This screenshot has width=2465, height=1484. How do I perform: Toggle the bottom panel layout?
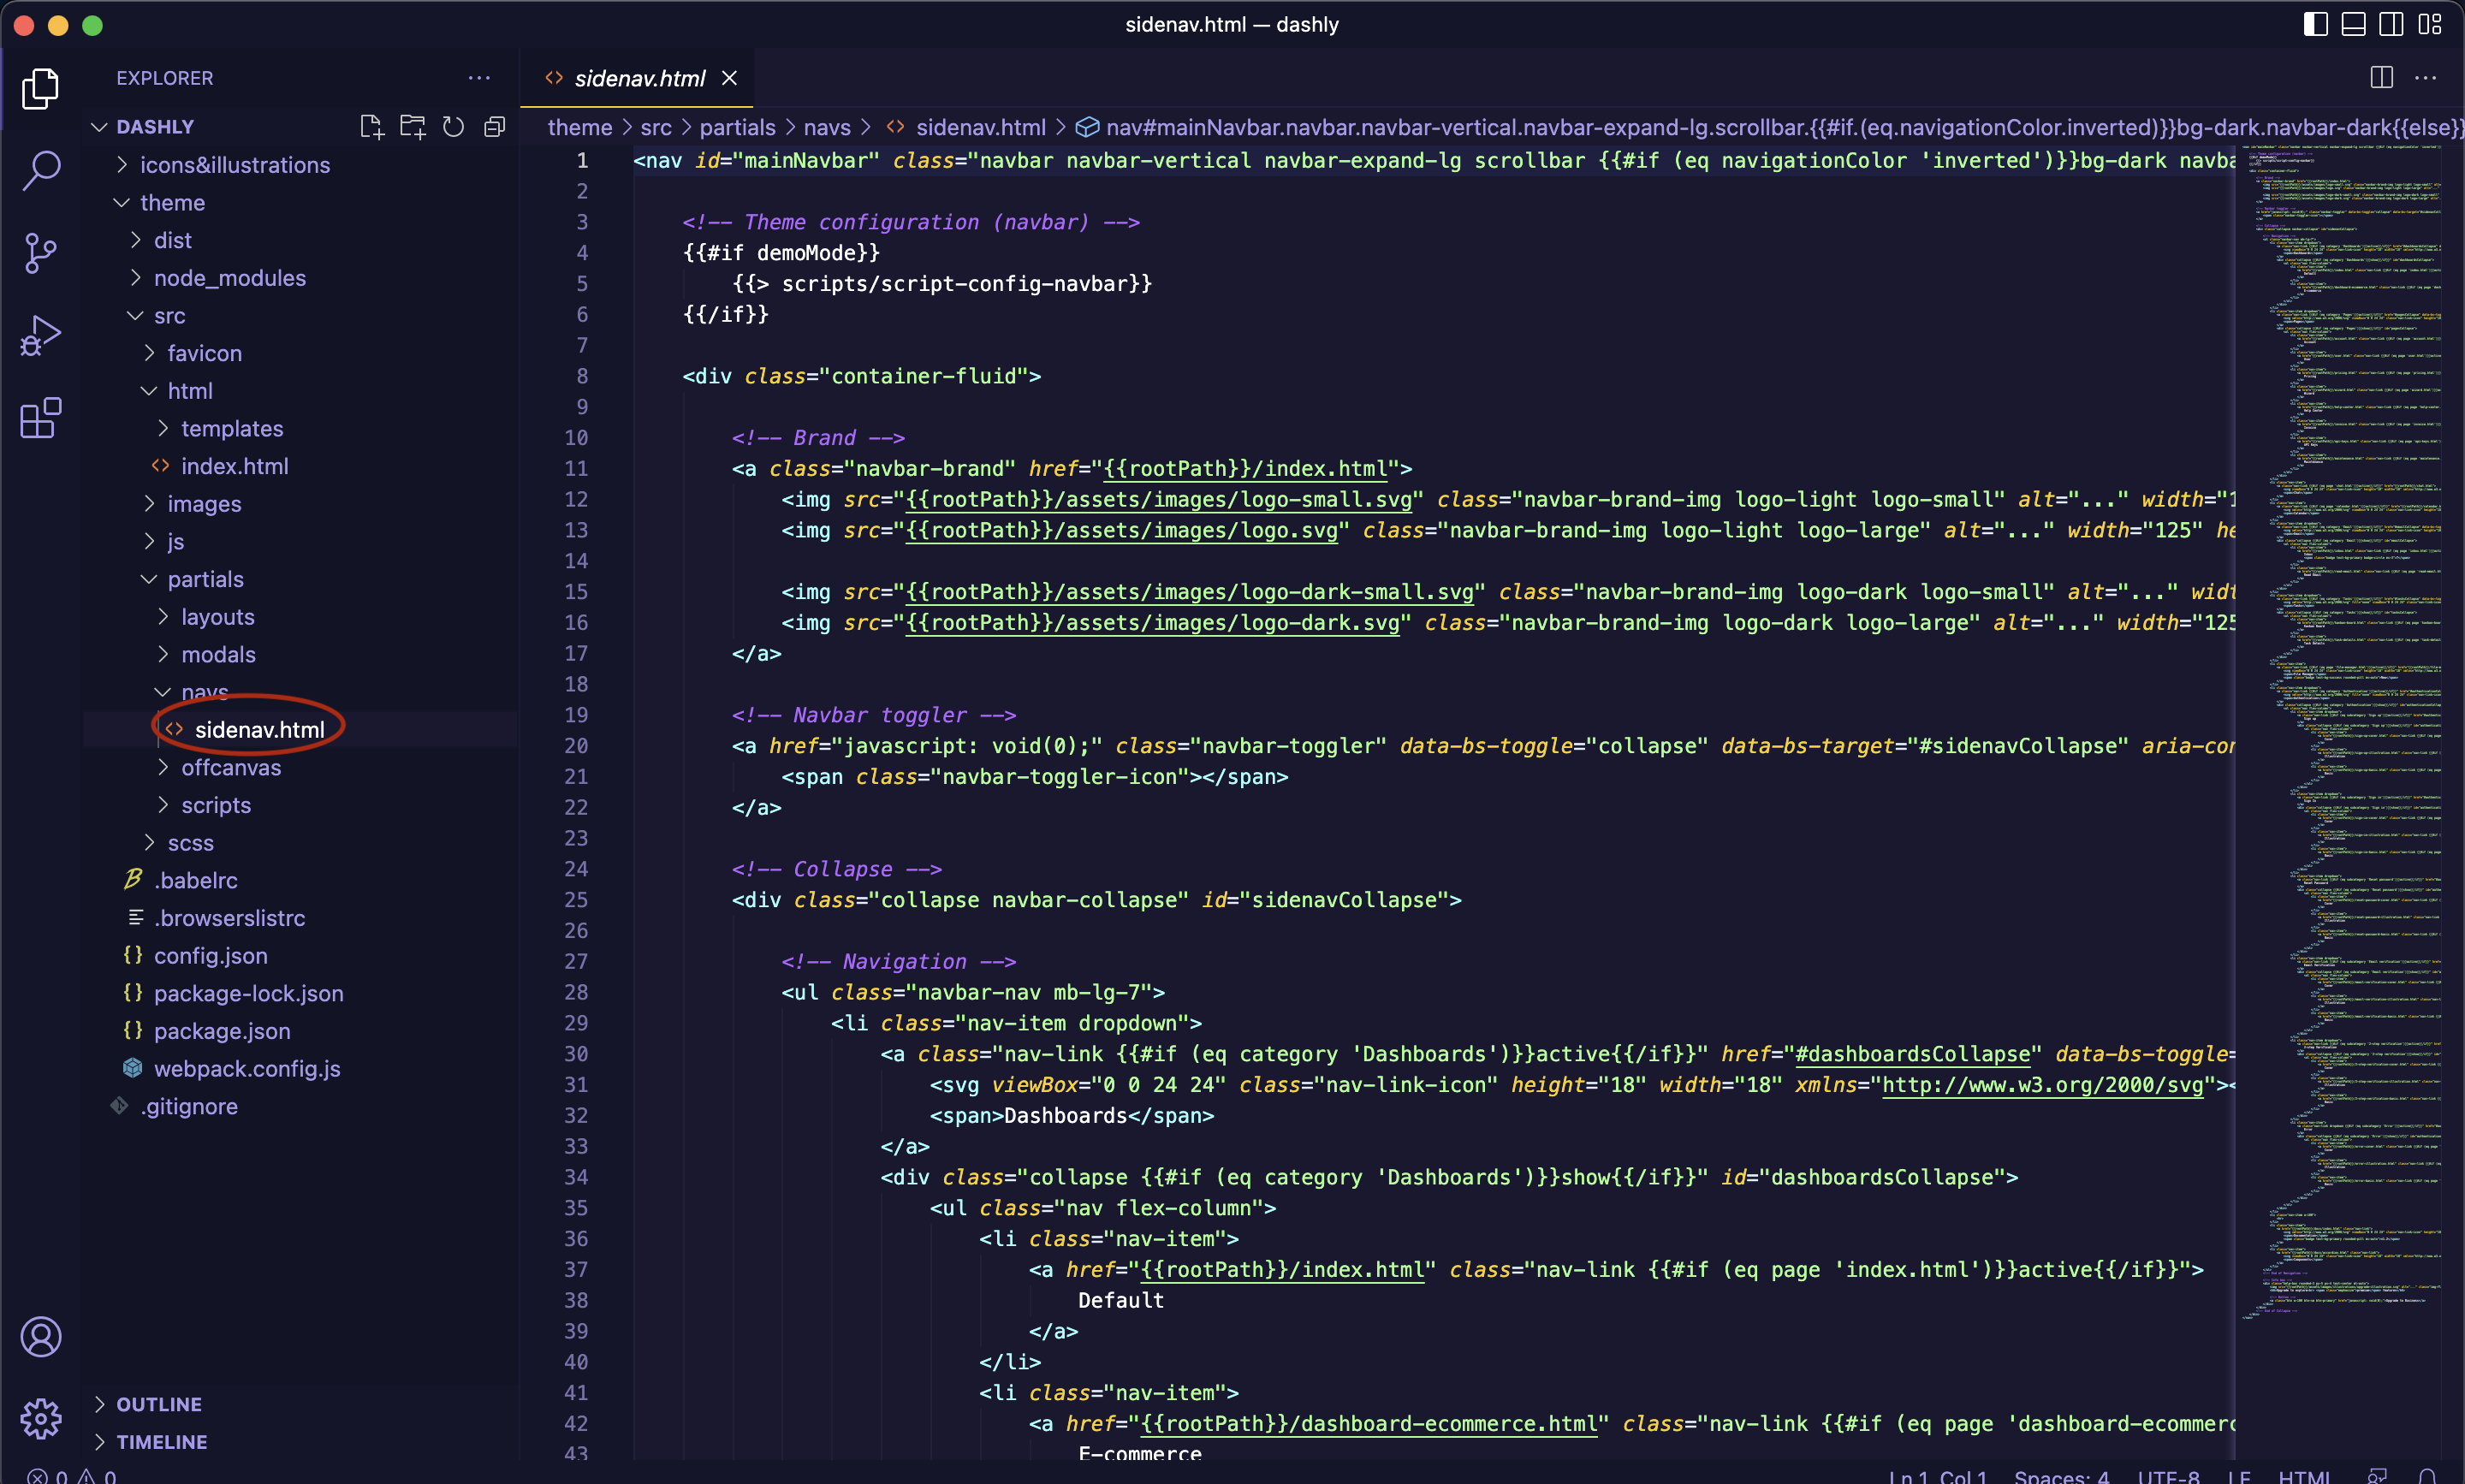pos(2354,24)
